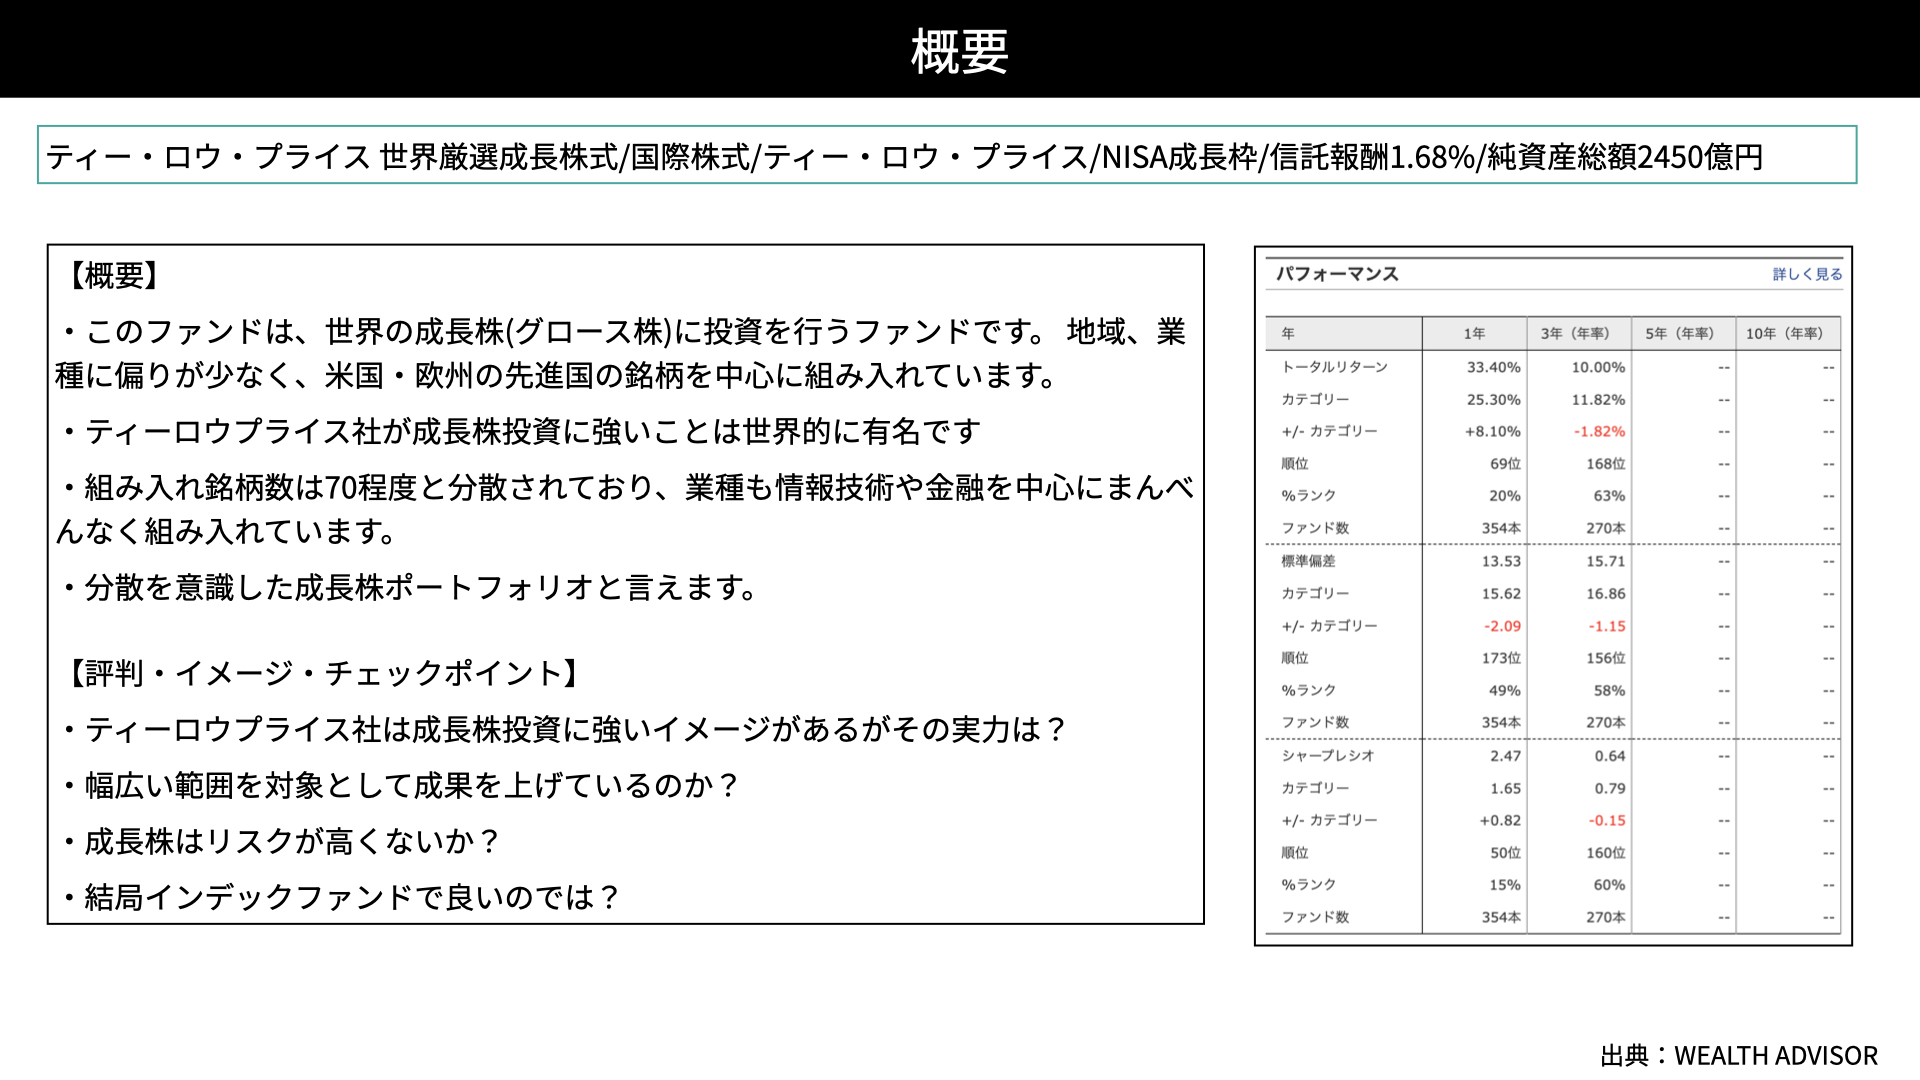Viewport: 1920px width, 1080px height.
Task: Click the トータルリターン row label
Action: (1335, 367)
